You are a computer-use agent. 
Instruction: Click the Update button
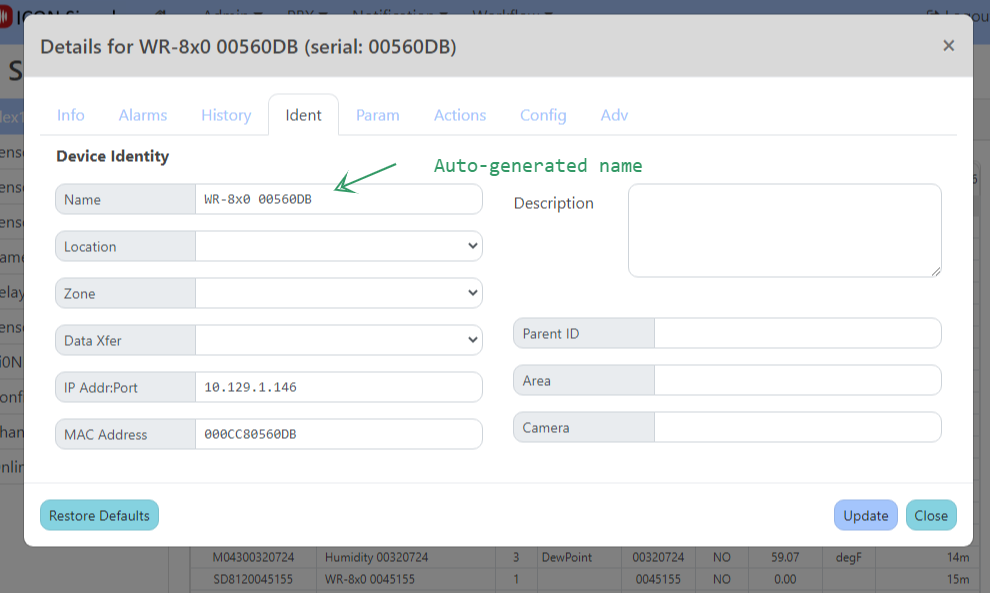click(x=865, y=515)
